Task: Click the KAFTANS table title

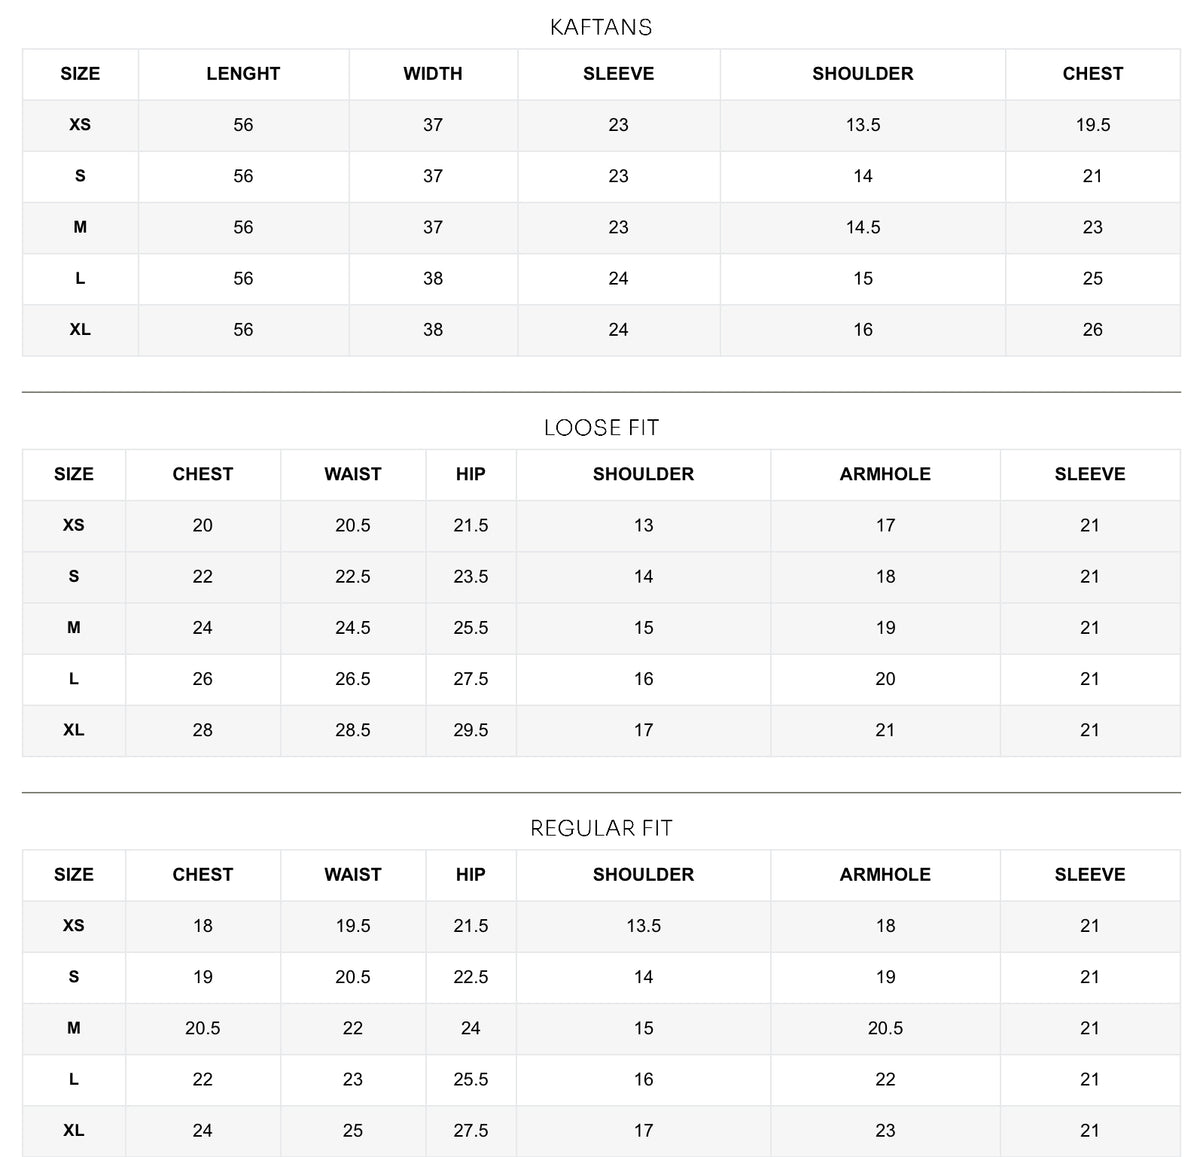Action: 601,27
